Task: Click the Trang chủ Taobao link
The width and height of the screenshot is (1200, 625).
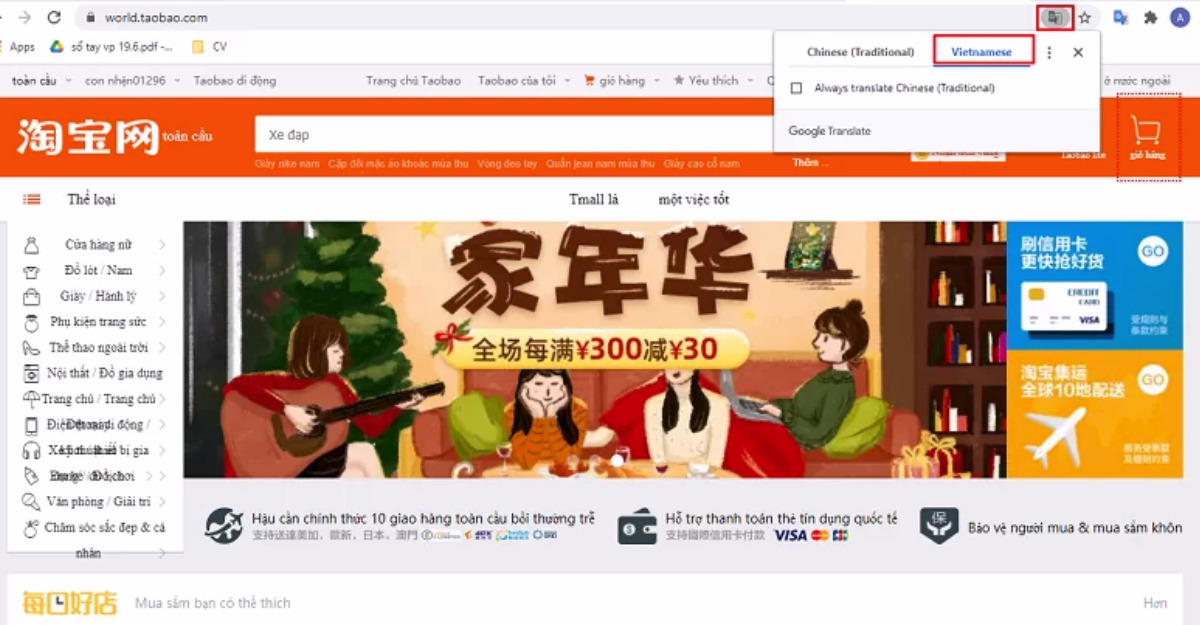Action: click(413, 80)
